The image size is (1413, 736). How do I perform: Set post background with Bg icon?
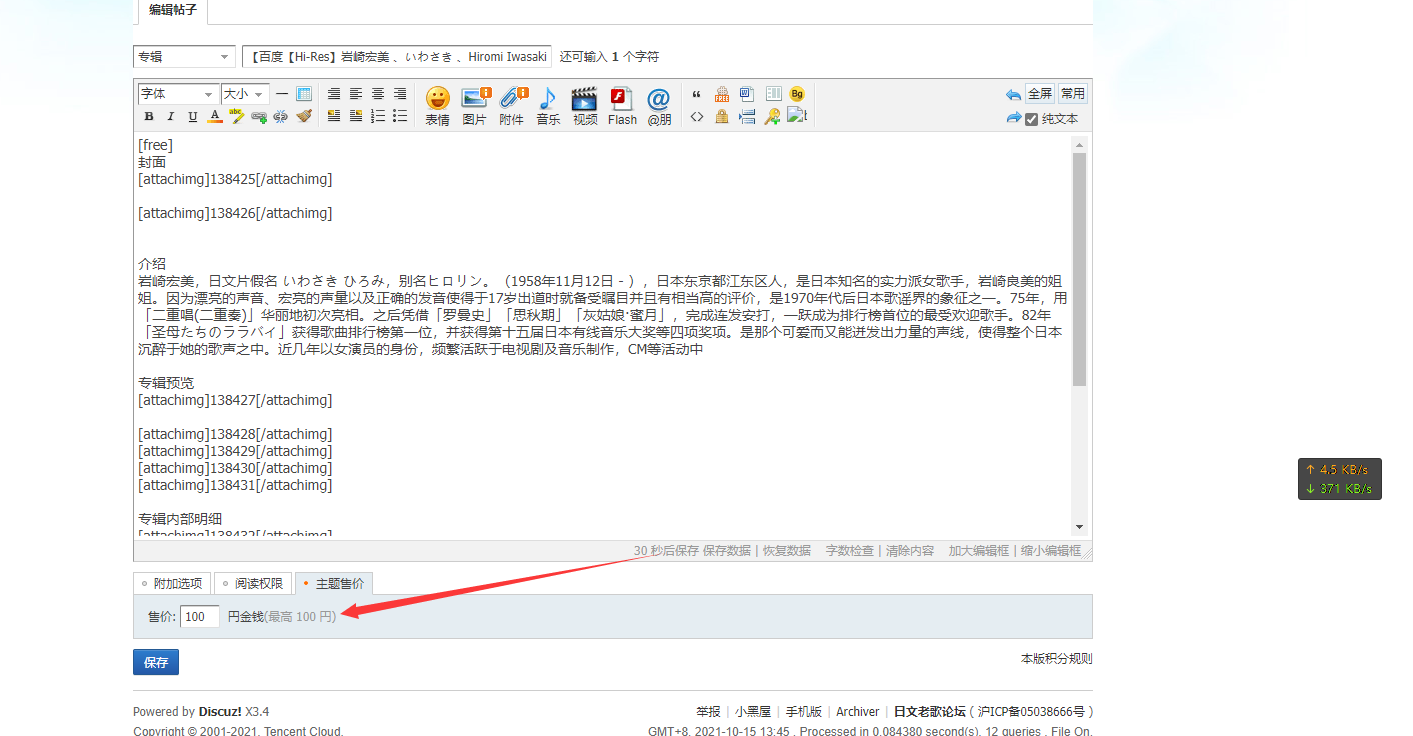click(x=797, y=94)
